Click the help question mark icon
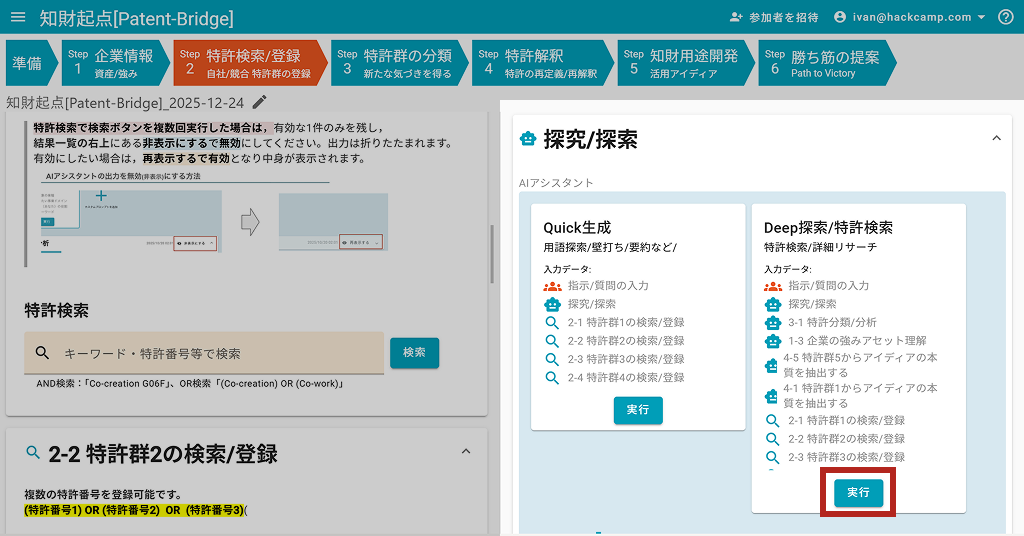The image size is (1024, 536). [x=1005, y=17]
